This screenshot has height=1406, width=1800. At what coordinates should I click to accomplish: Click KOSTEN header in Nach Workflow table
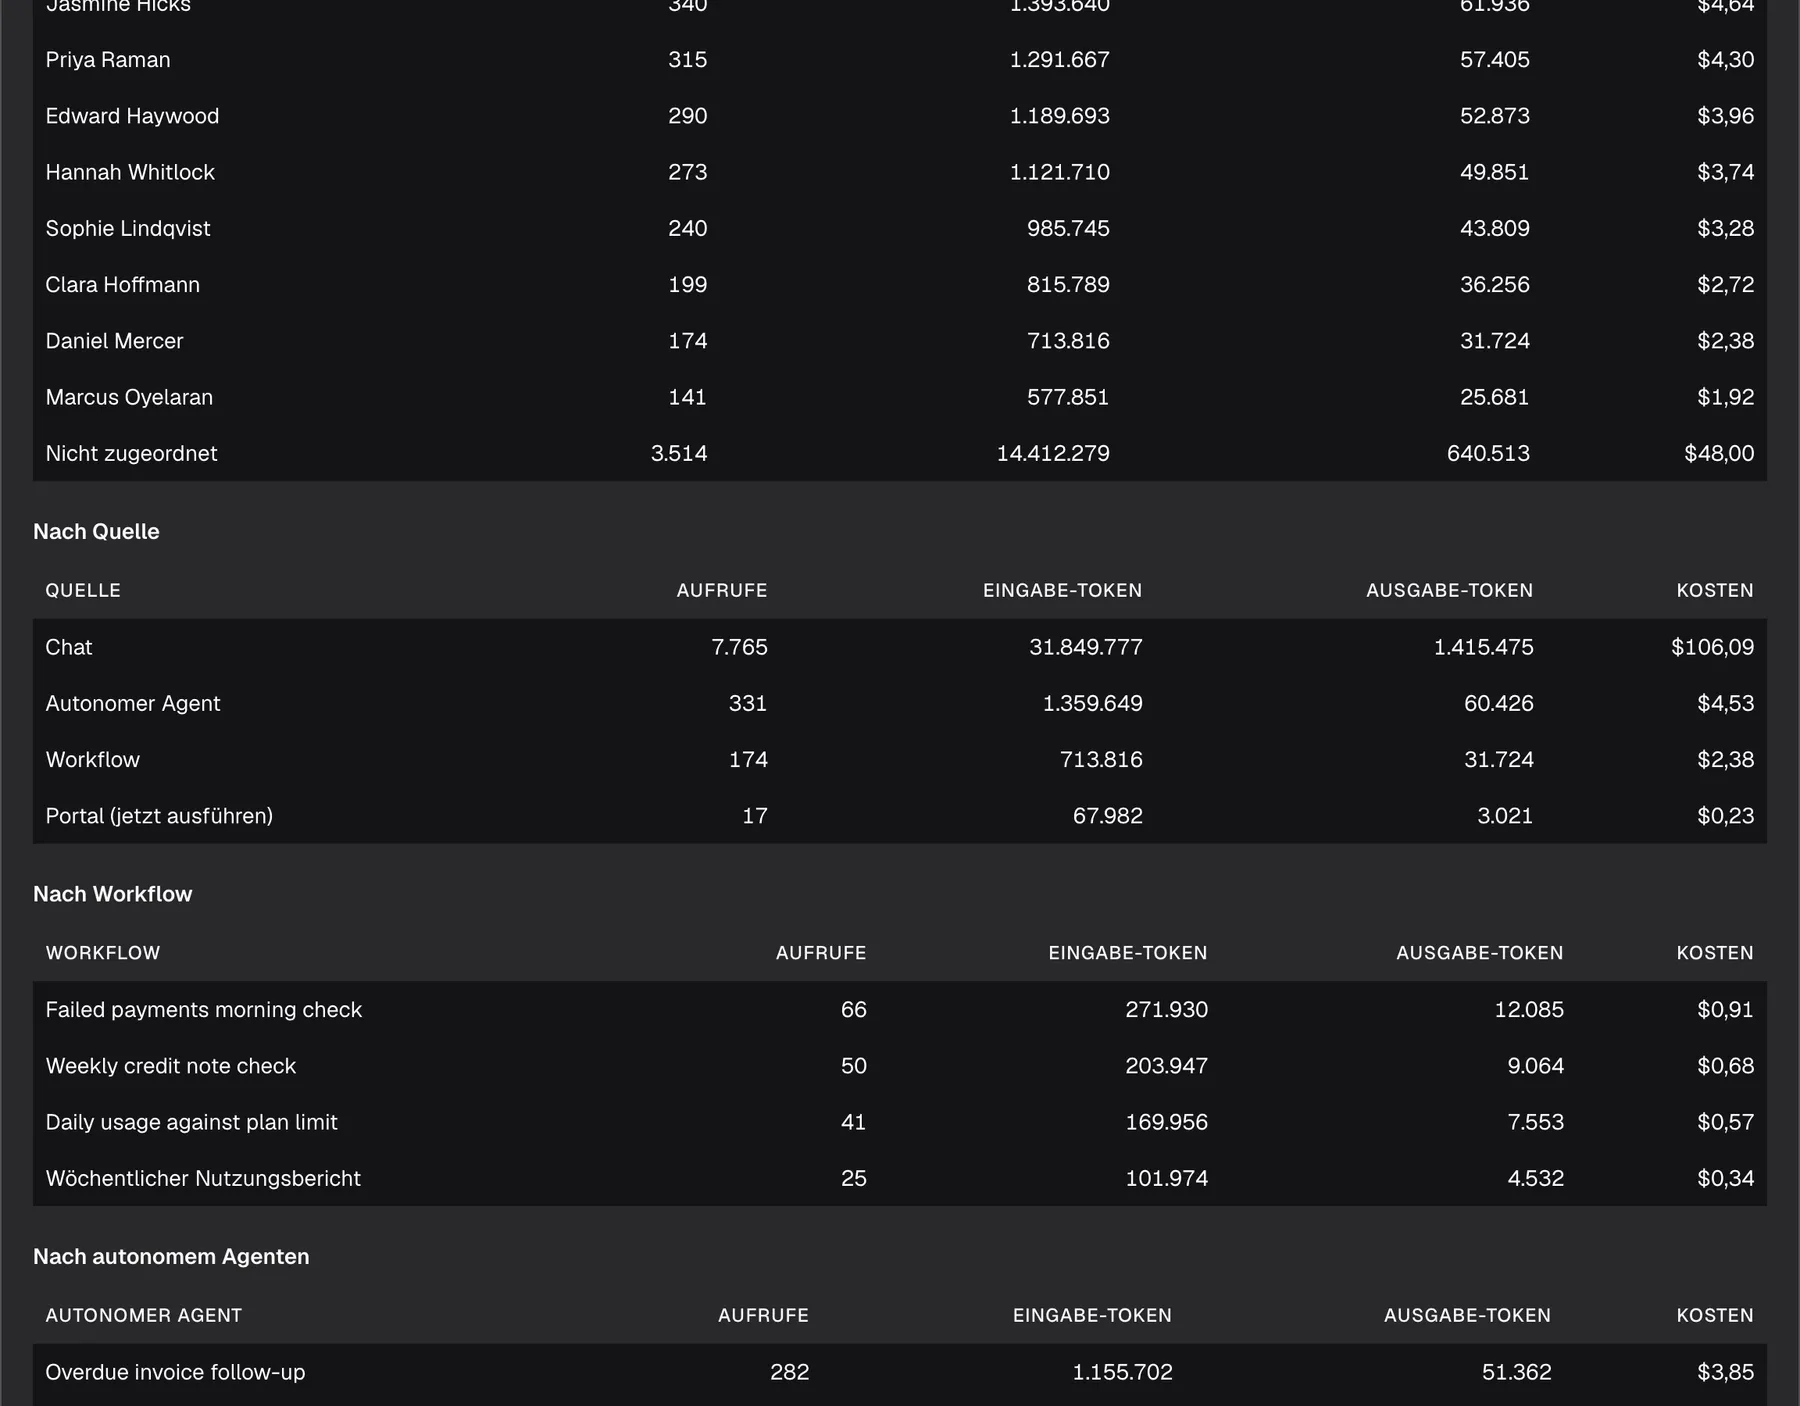pos(1715,953)
